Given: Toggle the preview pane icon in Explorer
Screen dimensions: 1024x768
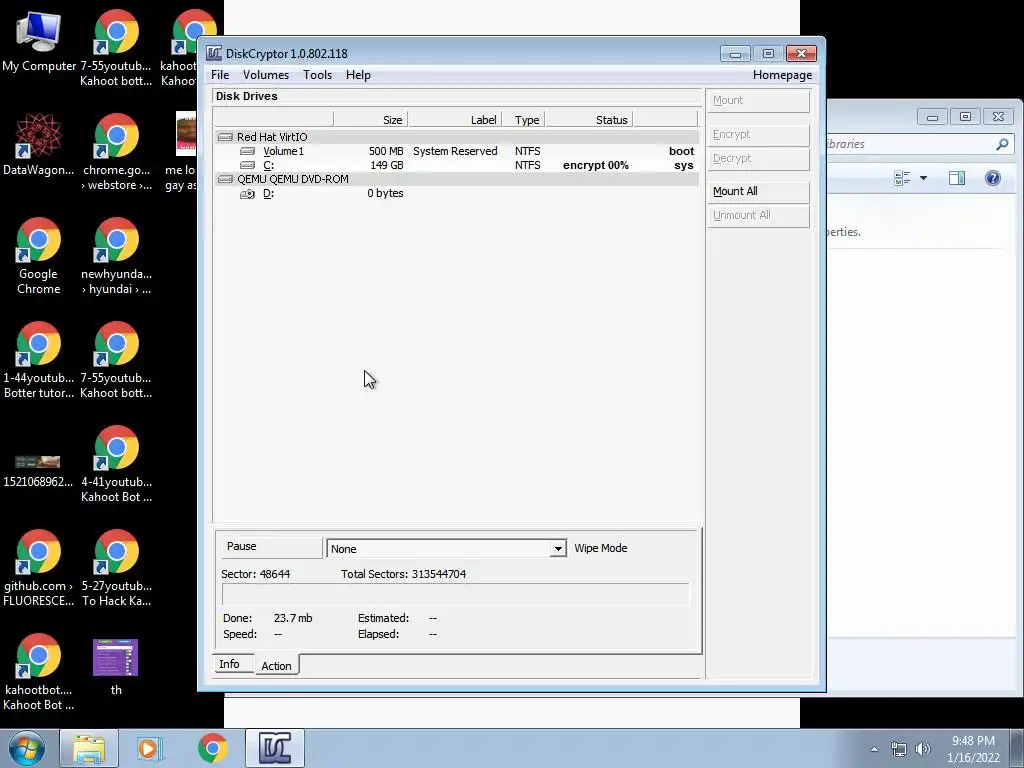Looking at the screenshot, I should pyautogui.click(x=957, y=178).
